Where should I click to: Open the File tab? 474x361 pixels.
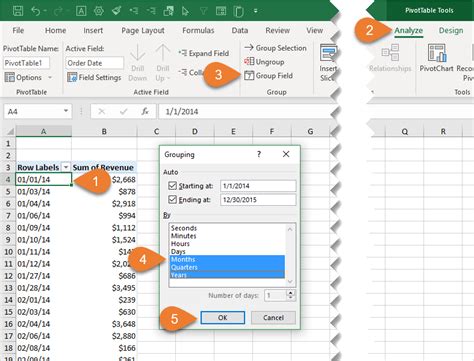click(x=18, y=30)
